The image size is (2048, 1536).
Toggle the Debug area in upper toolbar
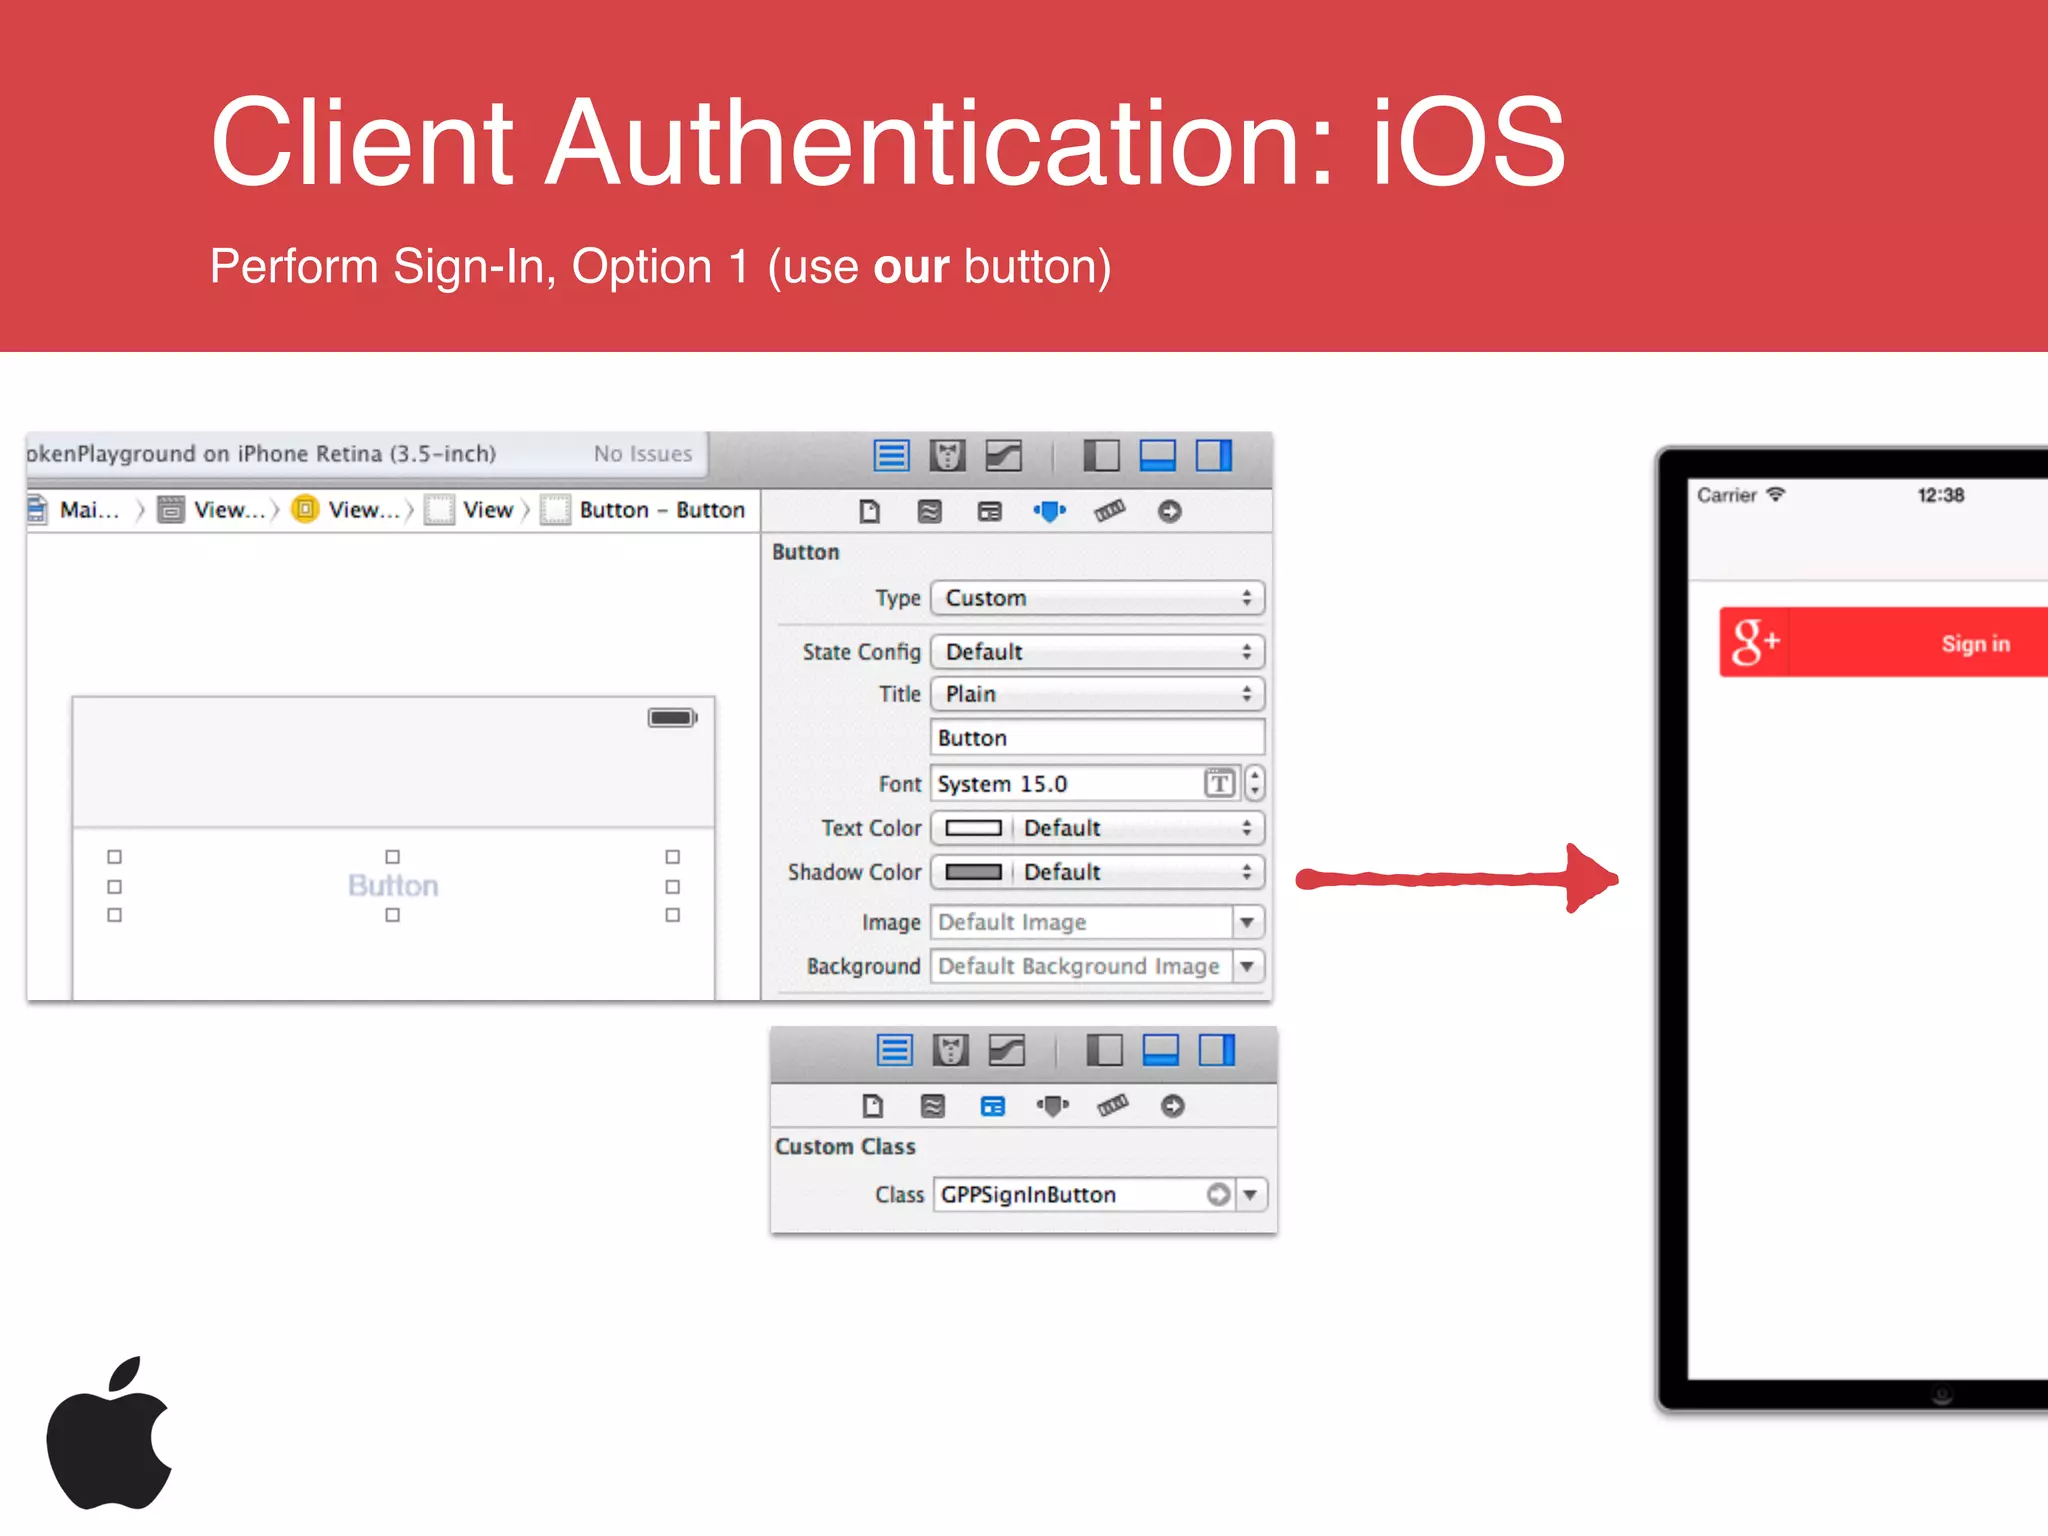(x=1158, y=456)
